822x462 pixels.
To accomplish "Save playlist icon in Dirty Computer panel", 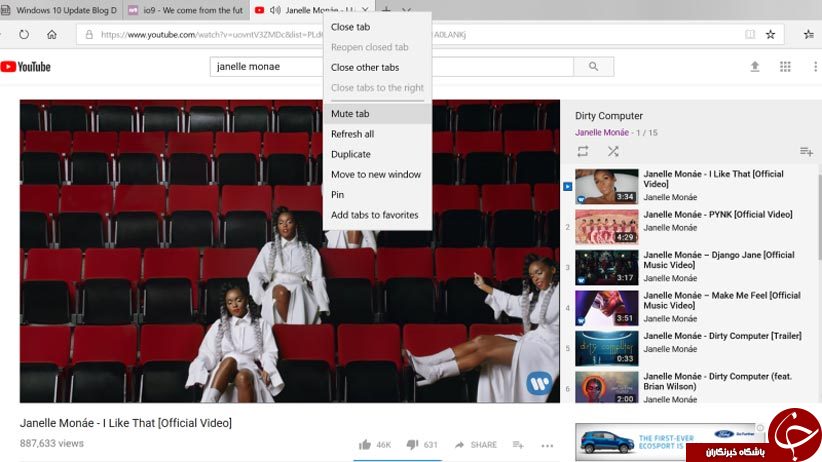I will point(806,152).
